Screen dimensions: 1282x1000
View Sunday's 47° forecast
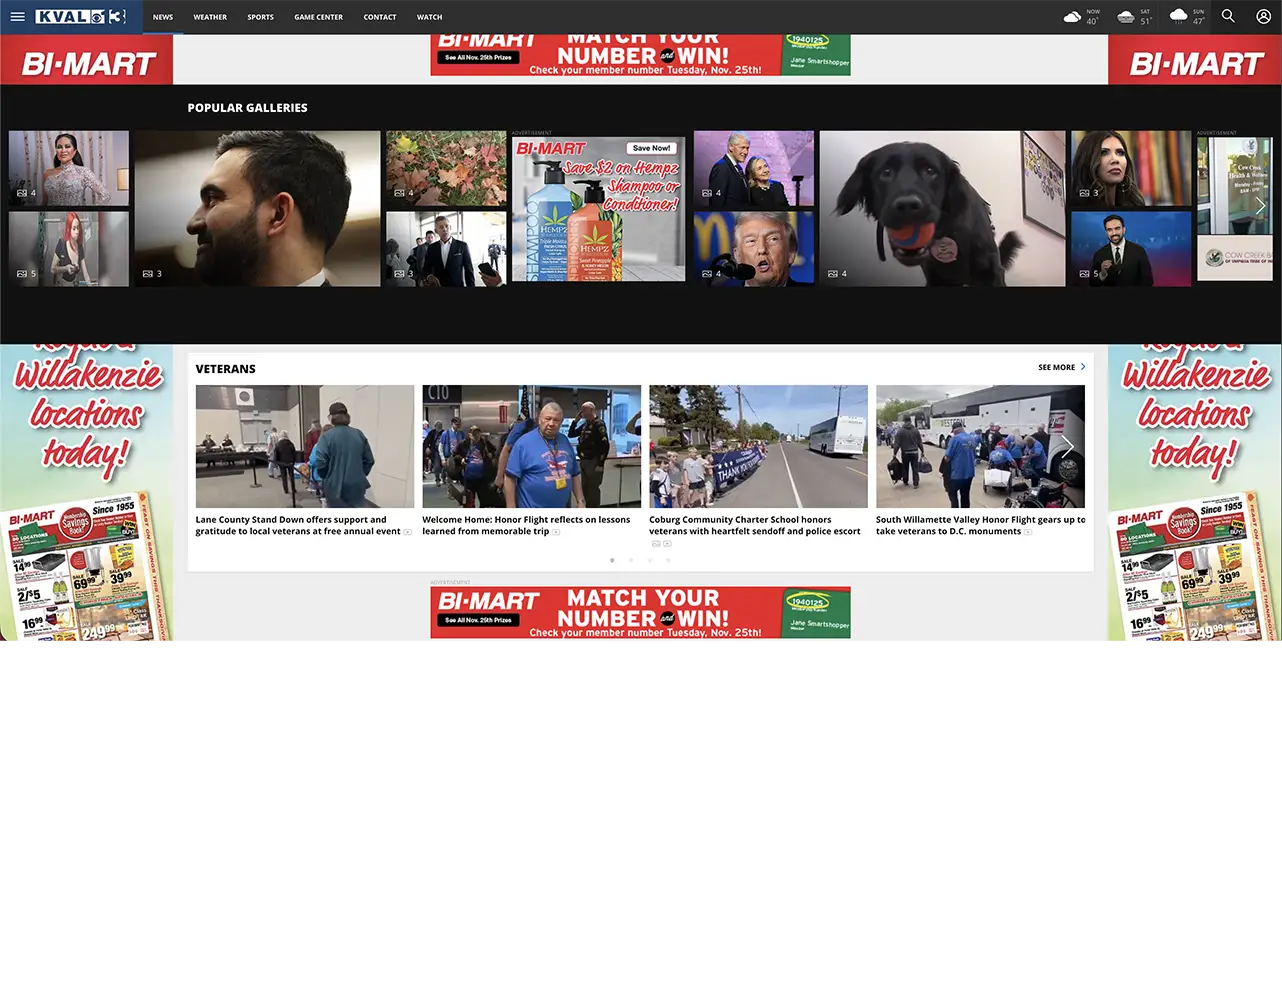tap(1187, 17)
